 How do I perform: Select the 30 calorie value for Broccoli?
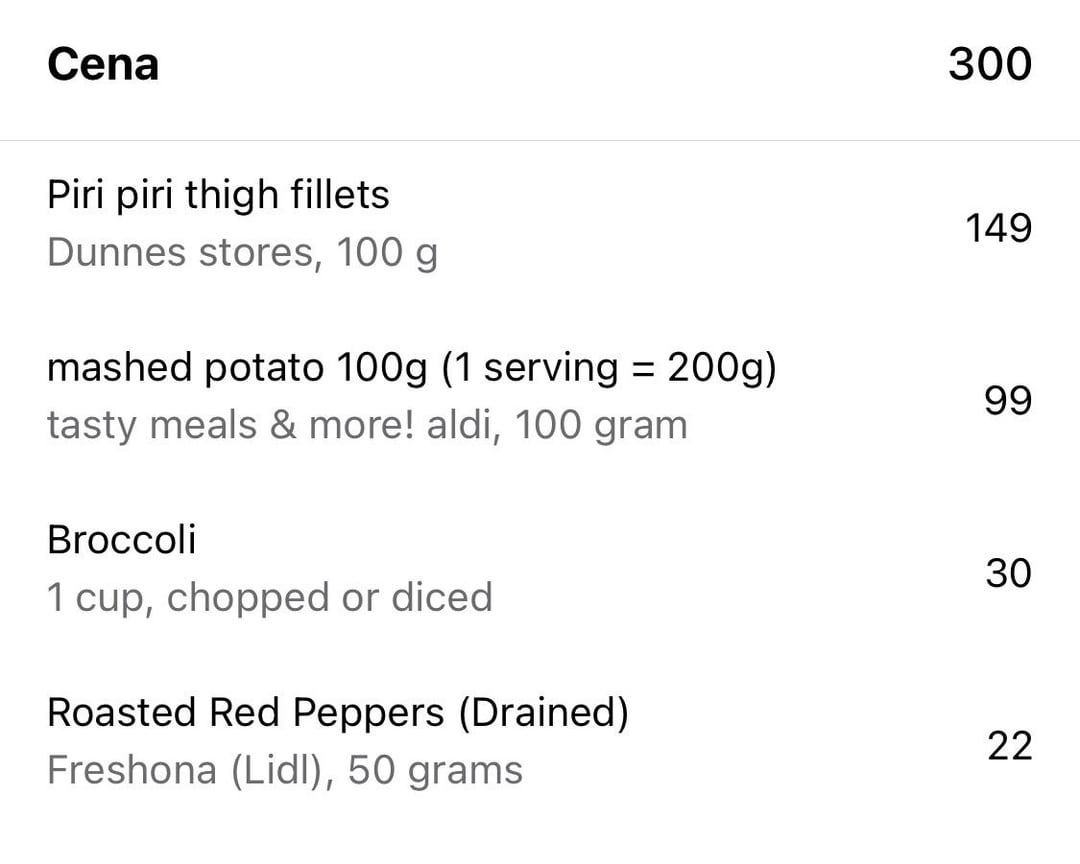[1008, 573]
